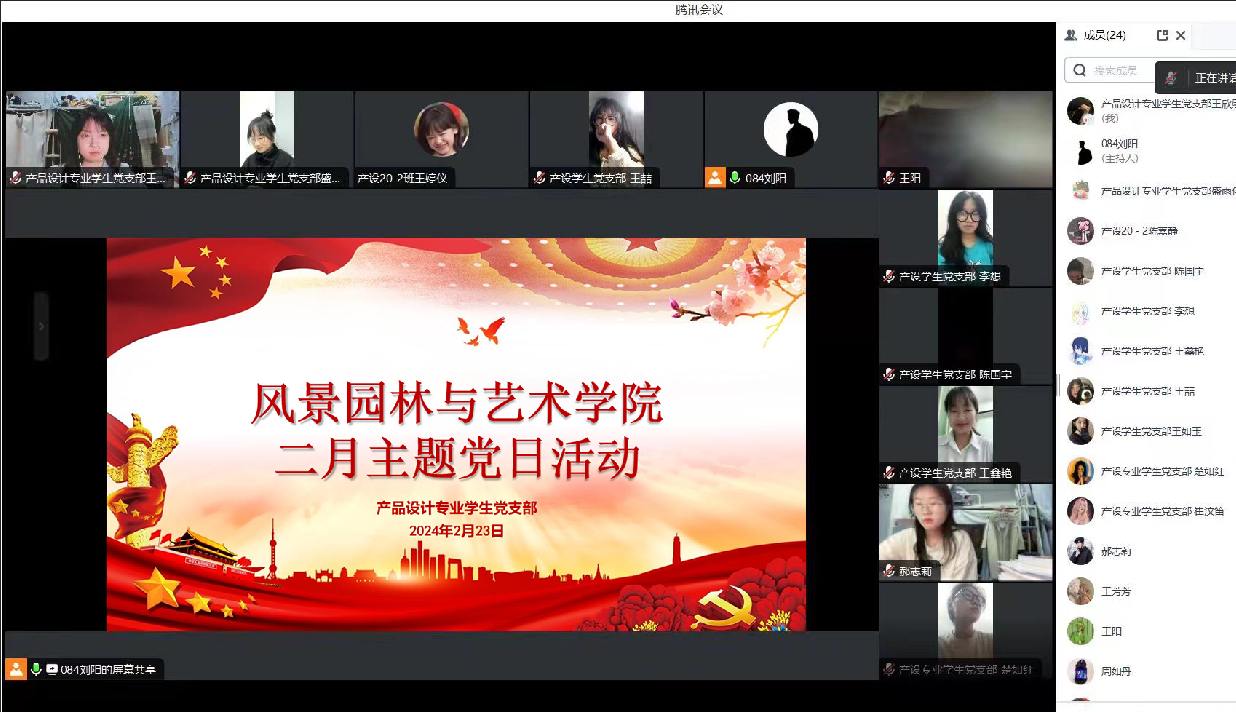Screen dimensions: 1236x712
Task: Click green microphone icon on 084刘阳 video tile
Action: 735,178
